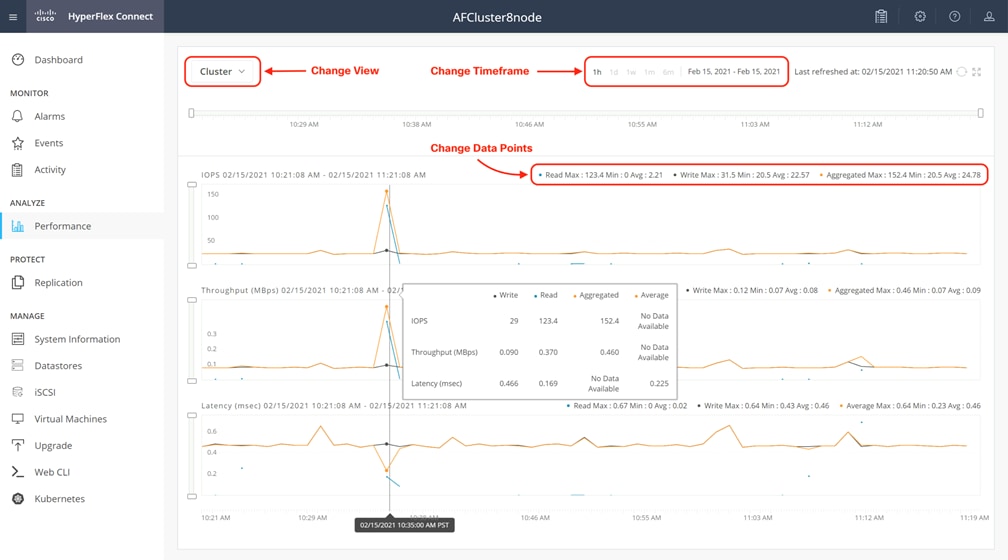Open the Feb 15, 2021 date range picker
The height and width of the screenshot is (560, 1008).
tap(734, 71)
